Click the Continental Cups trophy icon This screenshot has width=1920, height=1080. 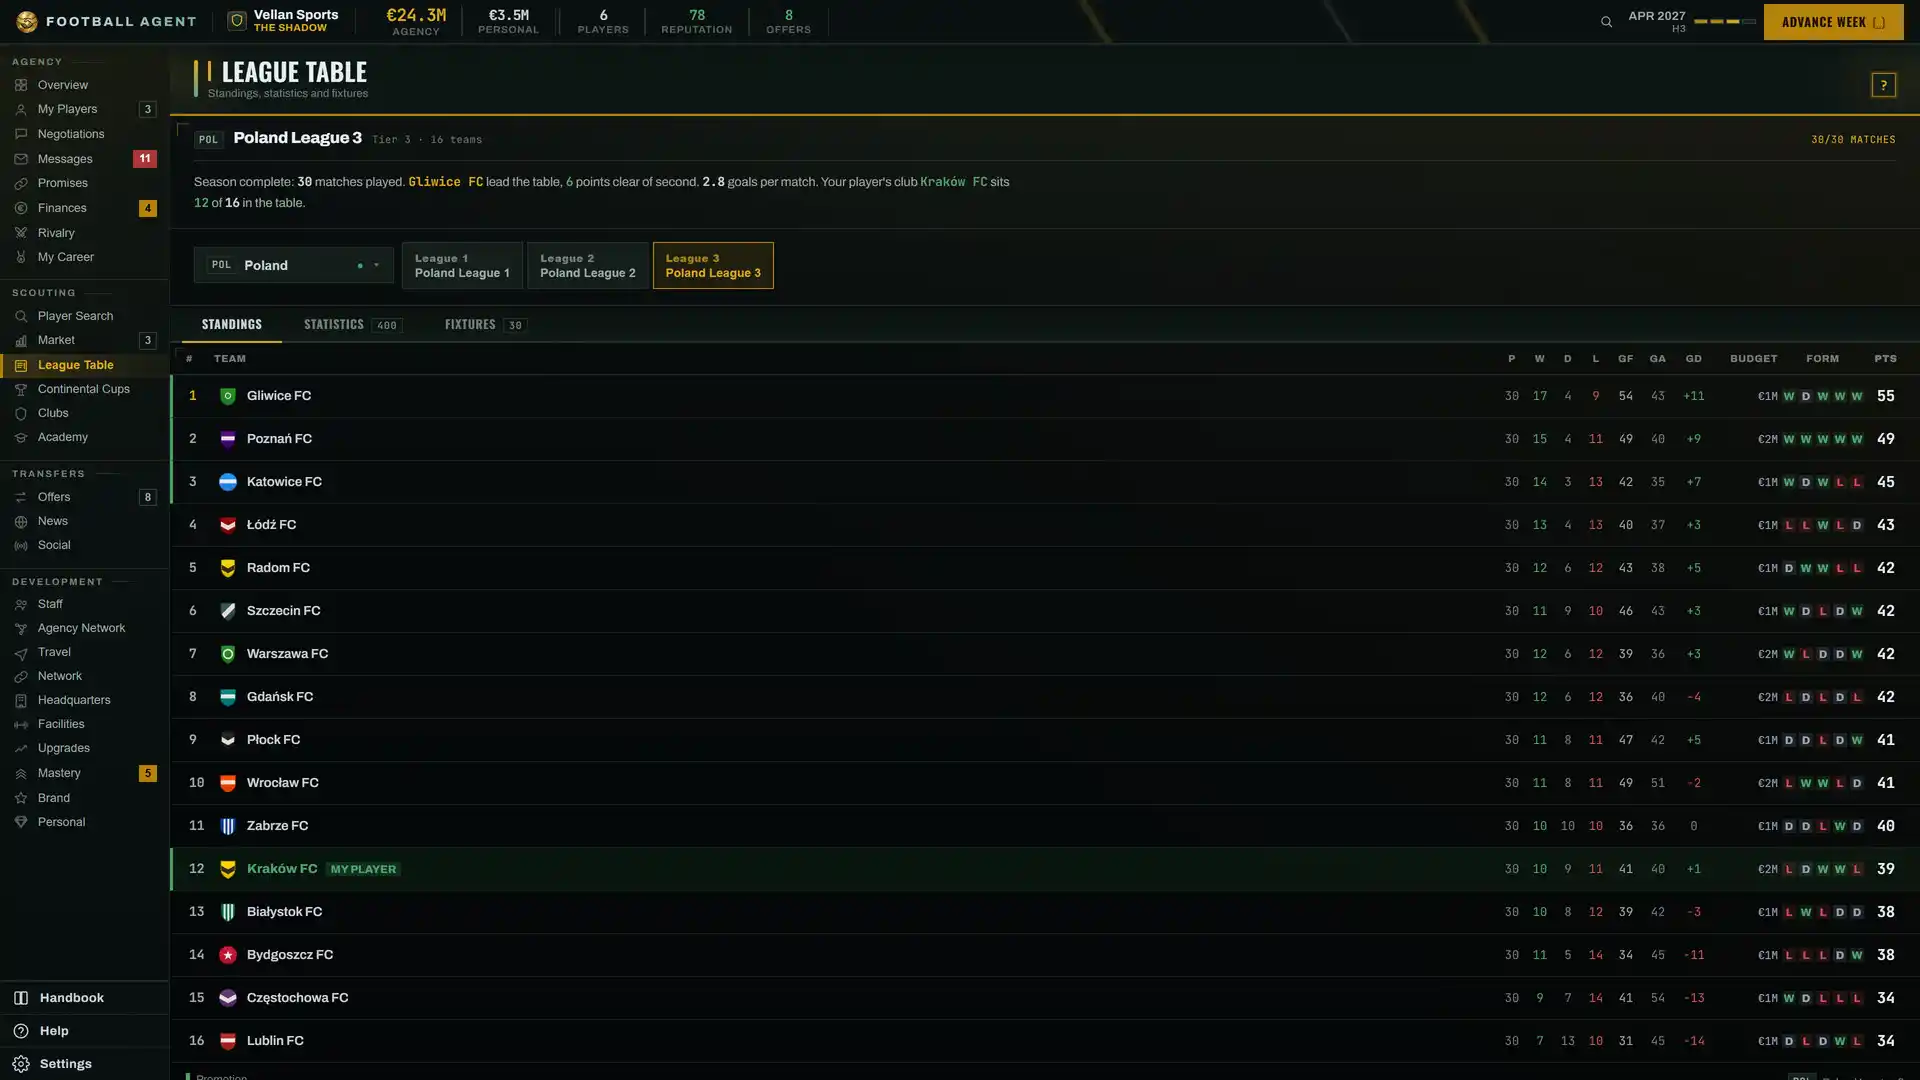[21, 389]
